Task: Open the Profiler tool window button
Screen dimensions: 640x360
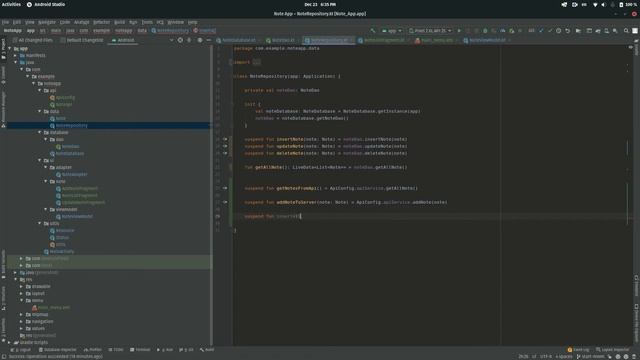Action: tap(93, 350)
